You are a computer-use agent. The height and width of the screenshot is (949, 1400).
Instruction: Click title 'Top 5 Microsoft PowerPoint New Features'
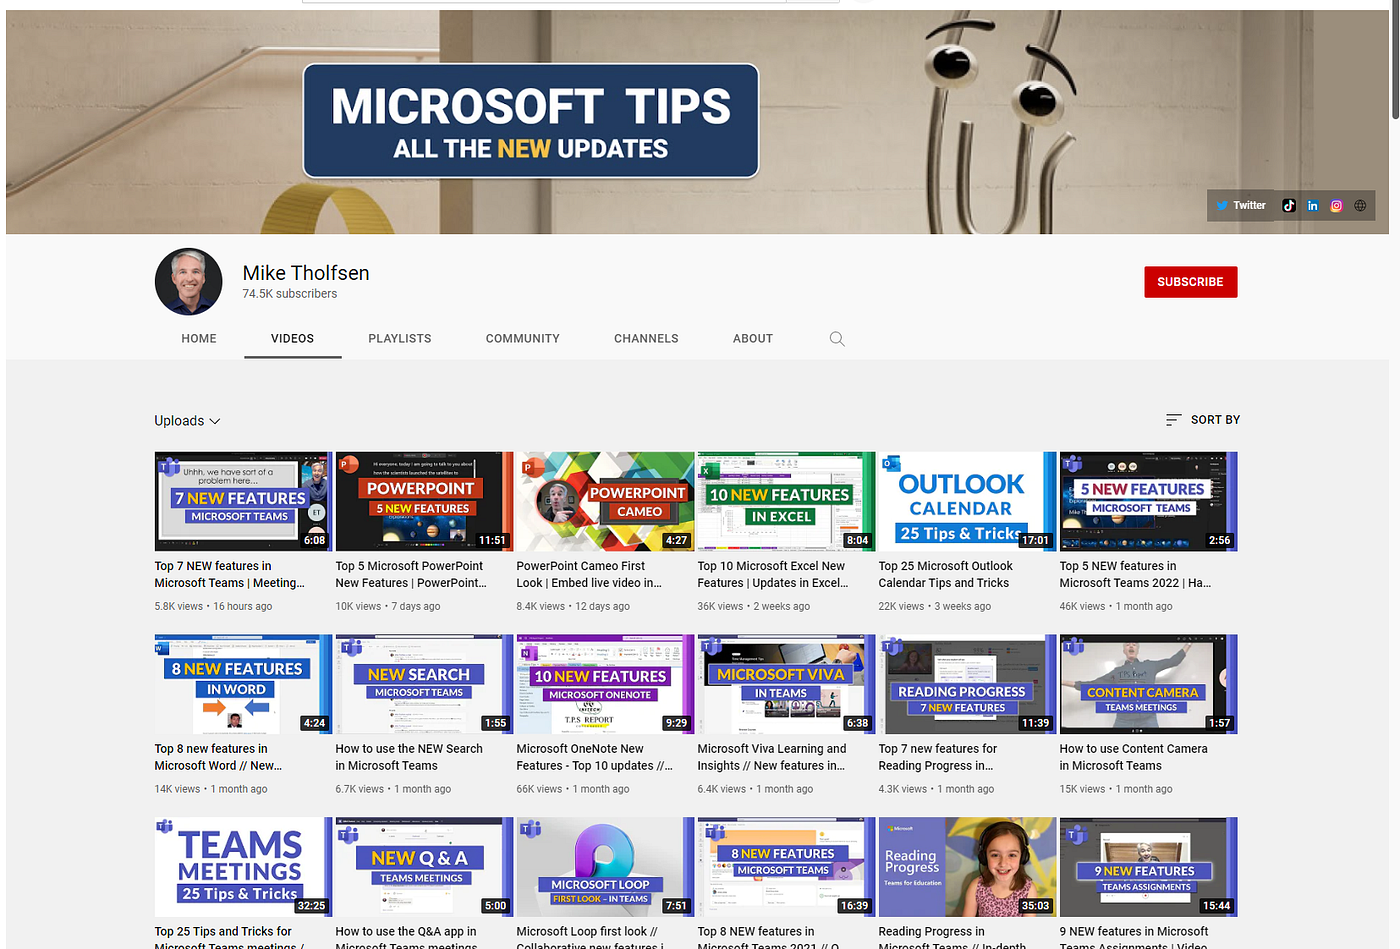coord(411,574)
